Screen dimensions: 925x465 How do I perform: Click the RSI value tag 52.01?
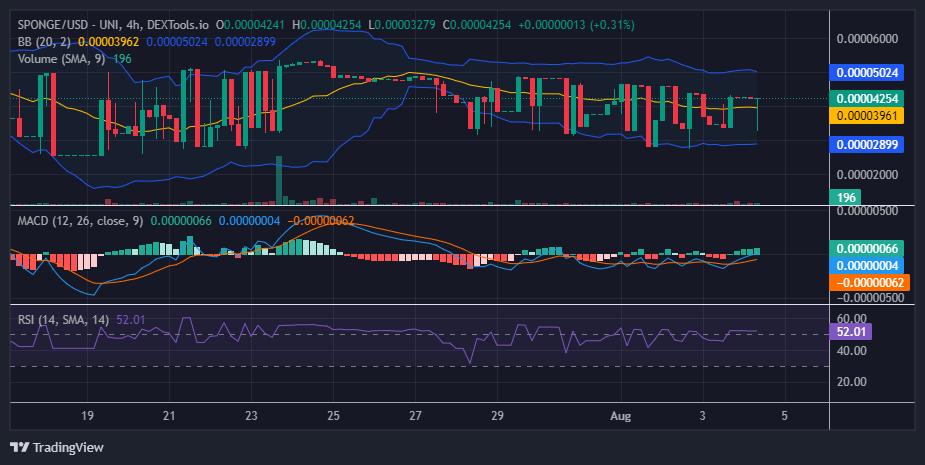(850, 332)
